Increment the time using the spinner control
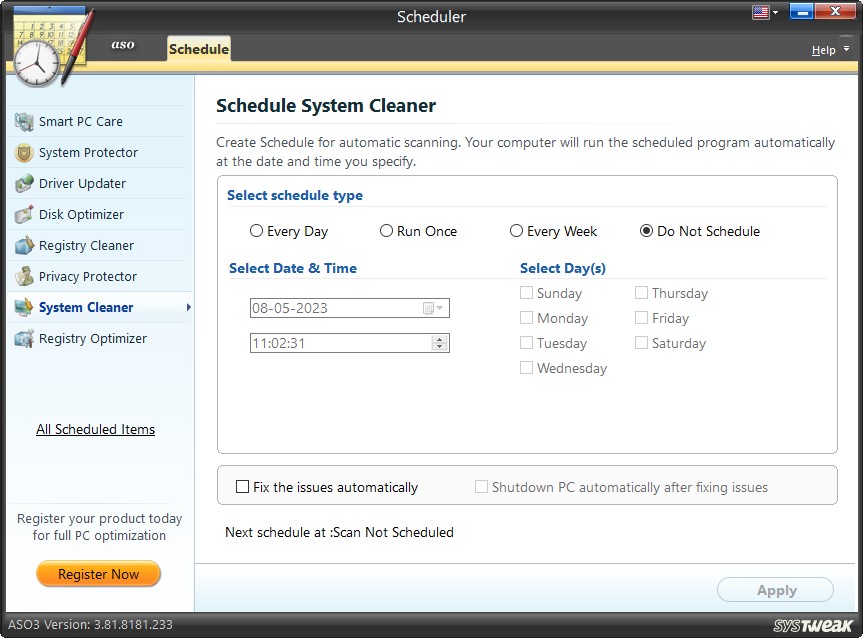Screen dimensions: 864x639 pos(437,339)
